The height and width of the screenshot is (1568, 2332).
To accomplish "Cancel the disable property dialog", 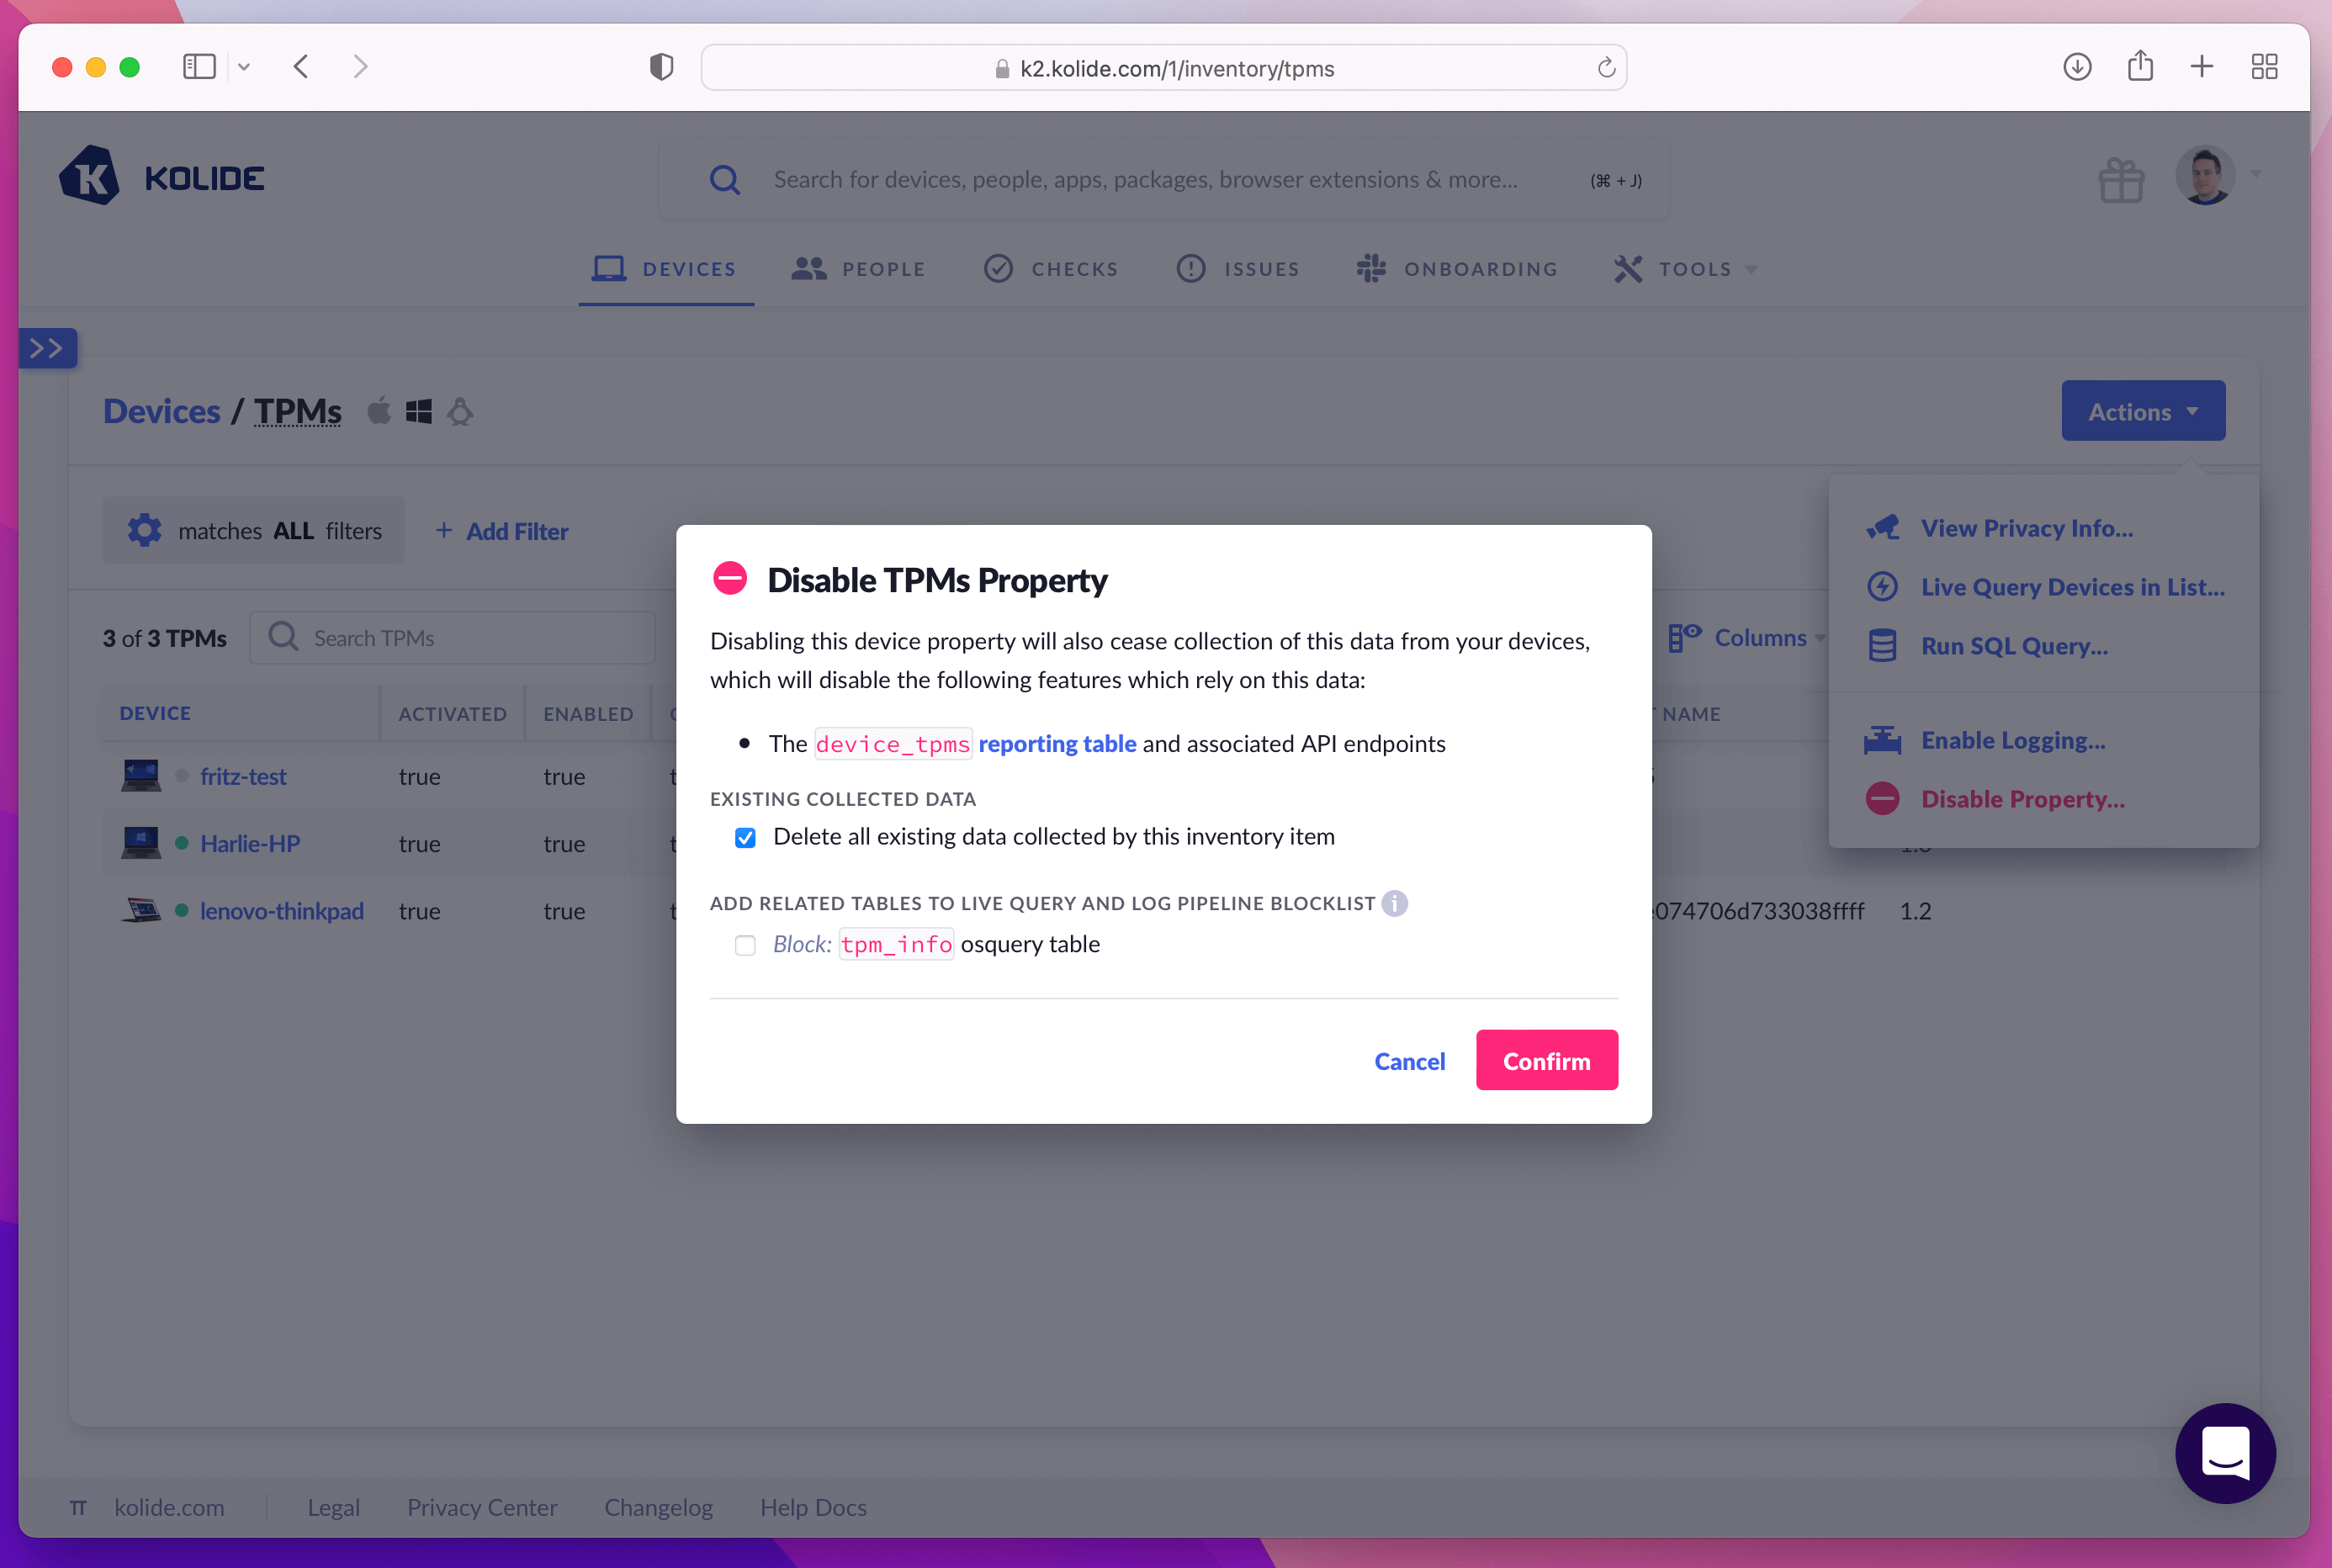I will (1408, 1061).
